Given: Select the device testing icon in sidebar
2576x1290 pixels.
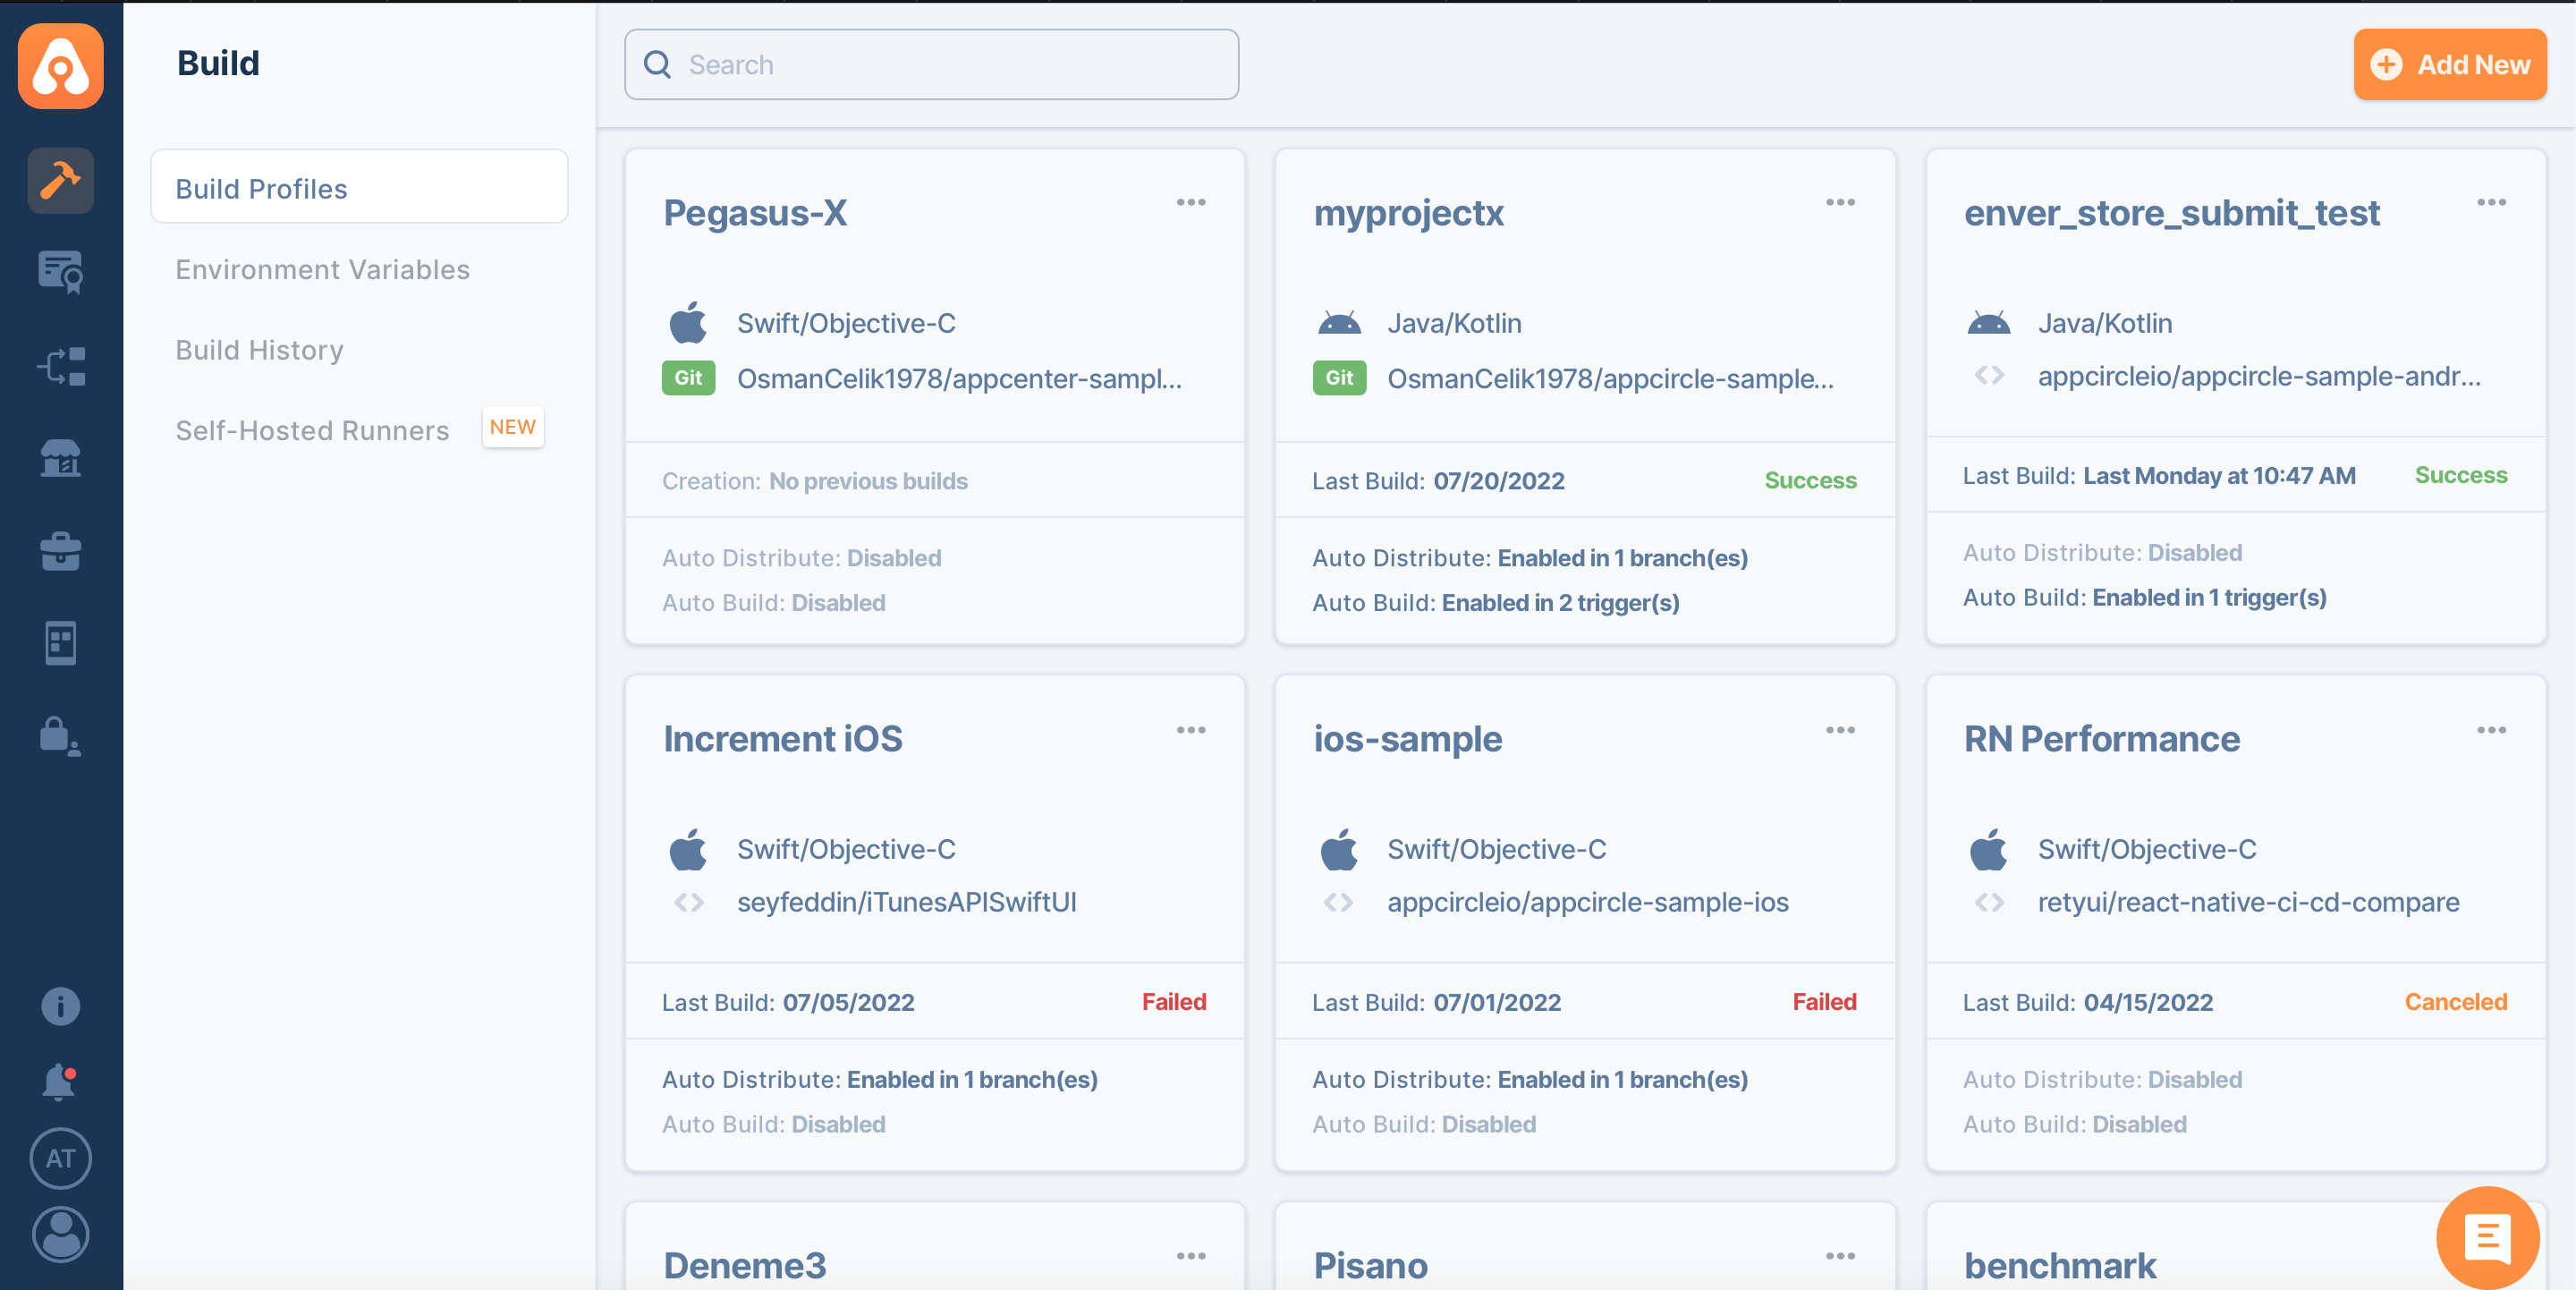Looking at the screenshot, I should point(60,643).
